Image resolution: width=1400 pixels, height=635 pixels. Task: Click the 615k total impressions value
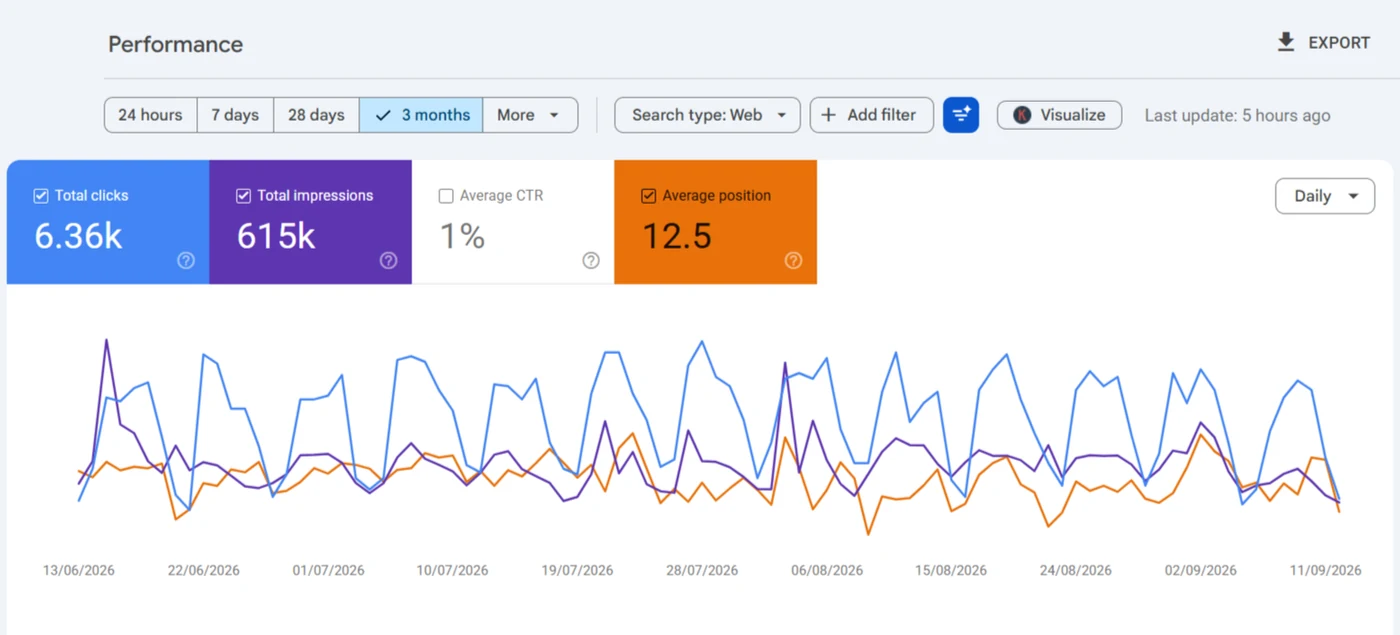276,236
